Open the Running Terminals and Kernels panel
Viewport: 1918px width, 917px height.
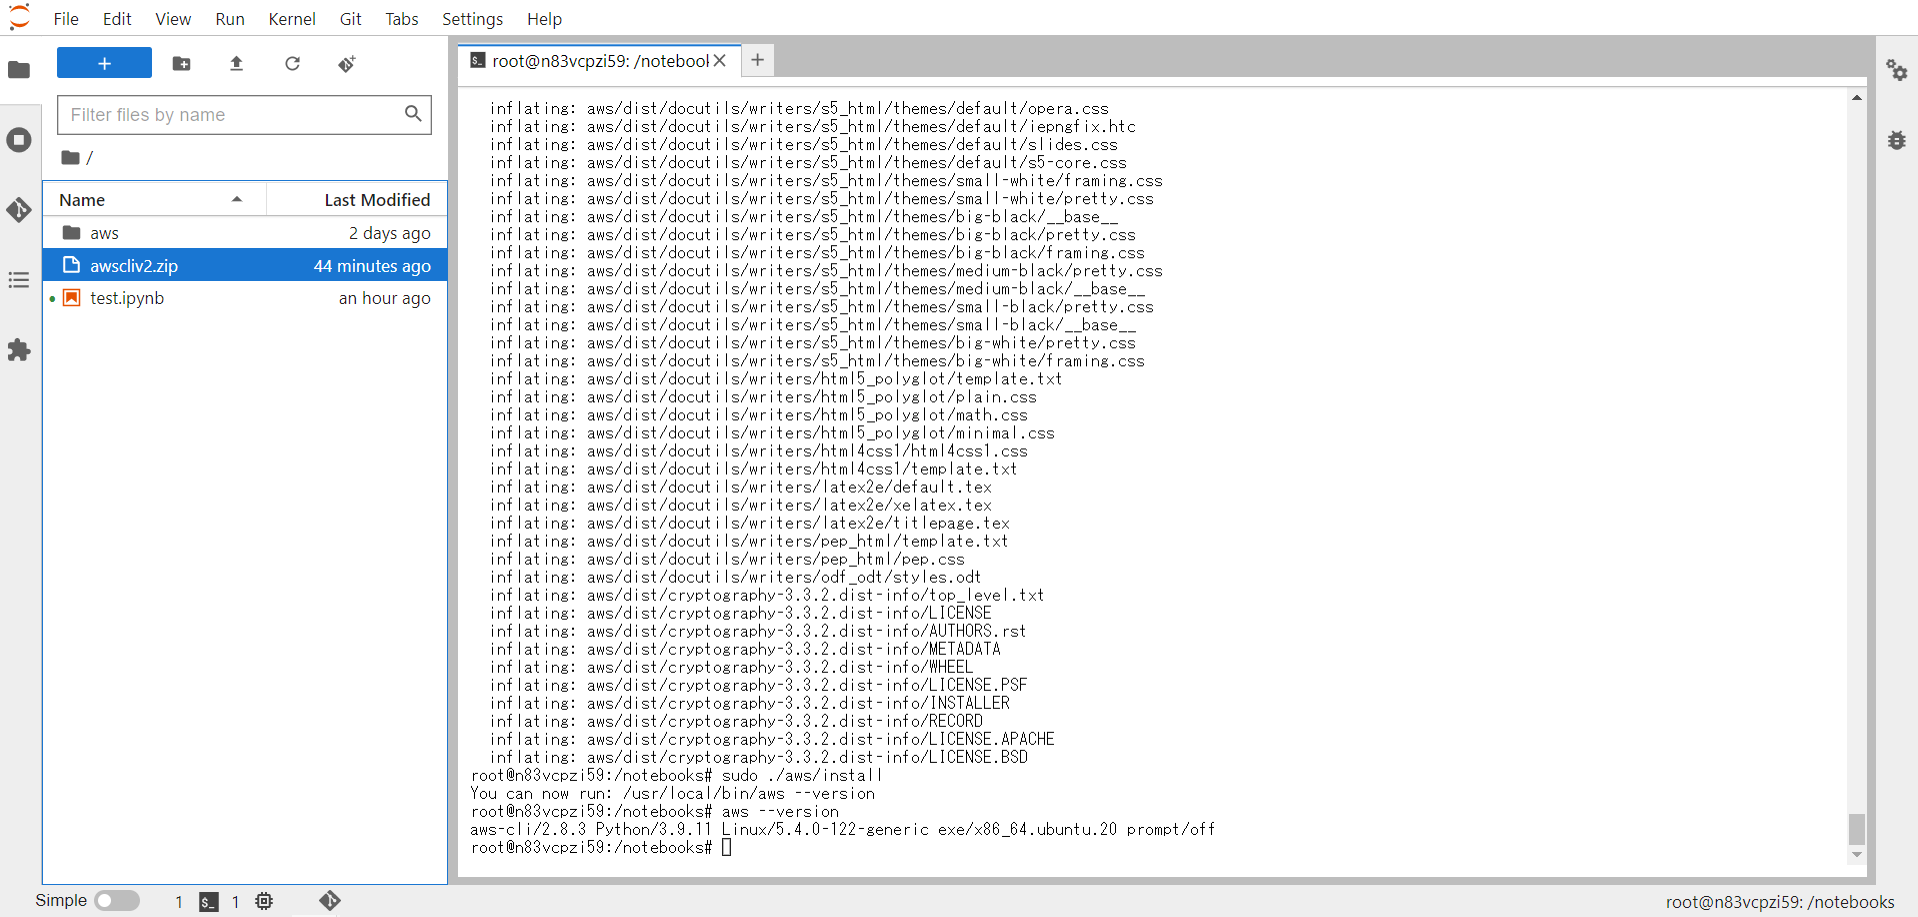click(x=19, y=140)
